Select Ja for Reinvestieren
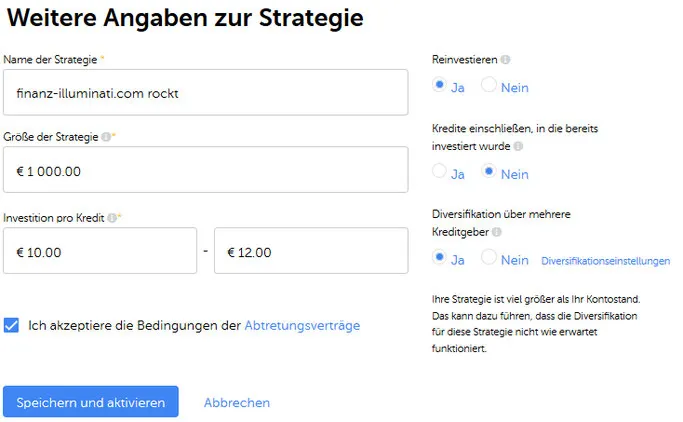Image resolution: width=683 pixels, height=422 pixels. [440, 84]
